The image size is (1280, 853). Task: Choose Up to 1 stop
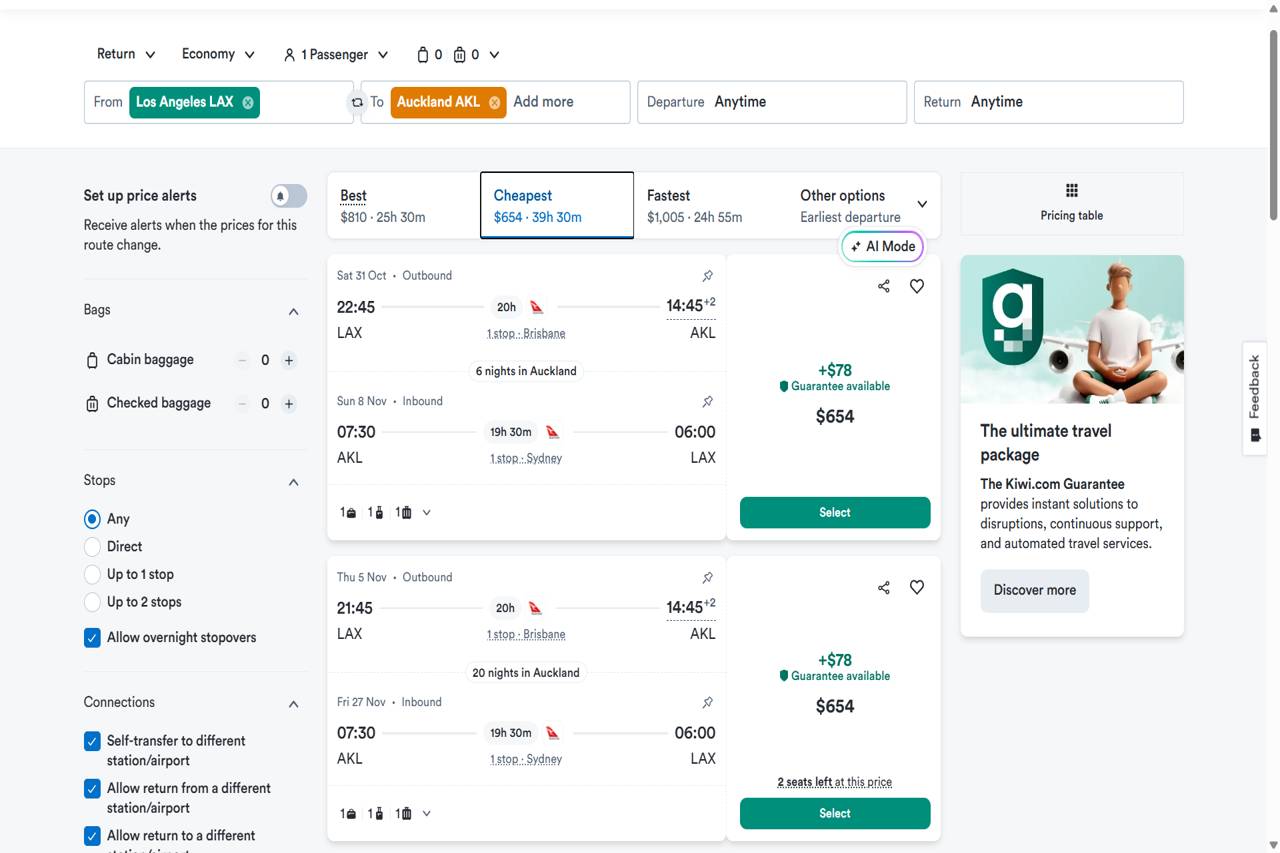click(92, 574)
